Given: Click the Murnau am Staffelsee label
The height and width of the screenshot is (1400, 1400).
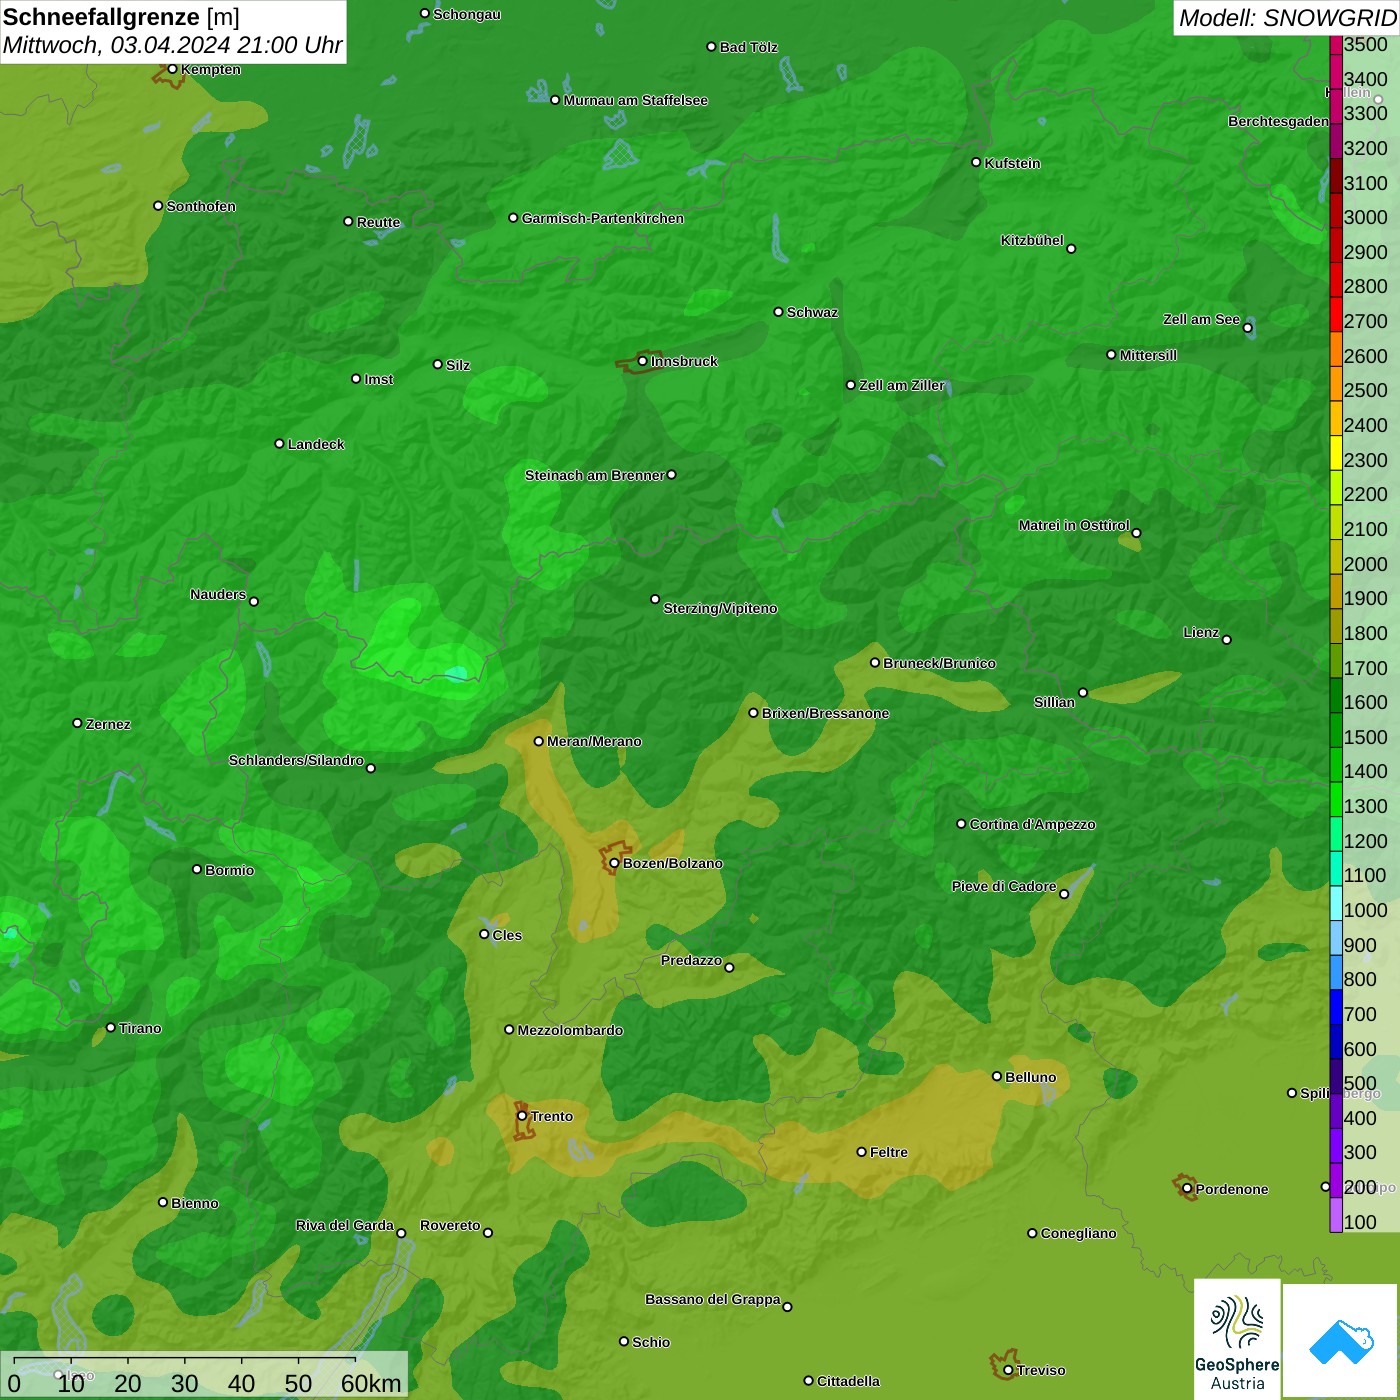Looking at the screenshot, I should pyautogui.click(x=635, y=100).
